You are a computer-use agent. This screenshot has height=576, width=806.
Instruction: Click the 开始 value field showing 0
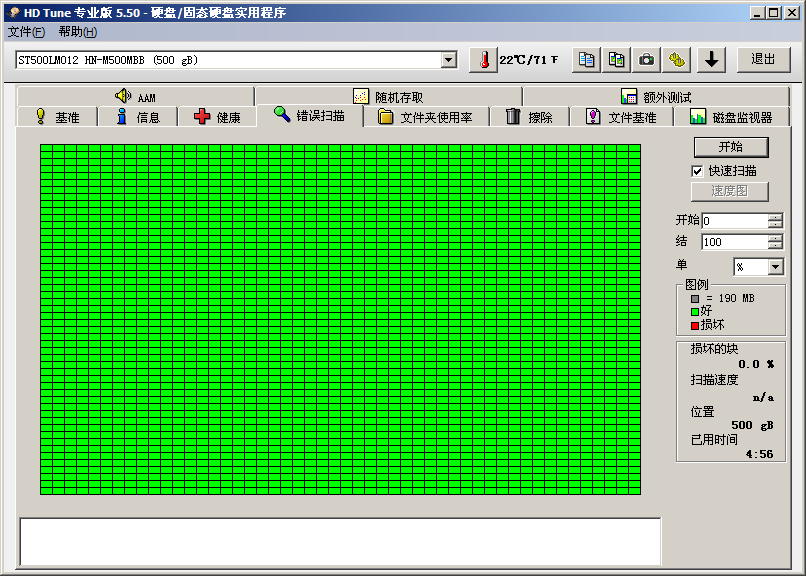735,221
